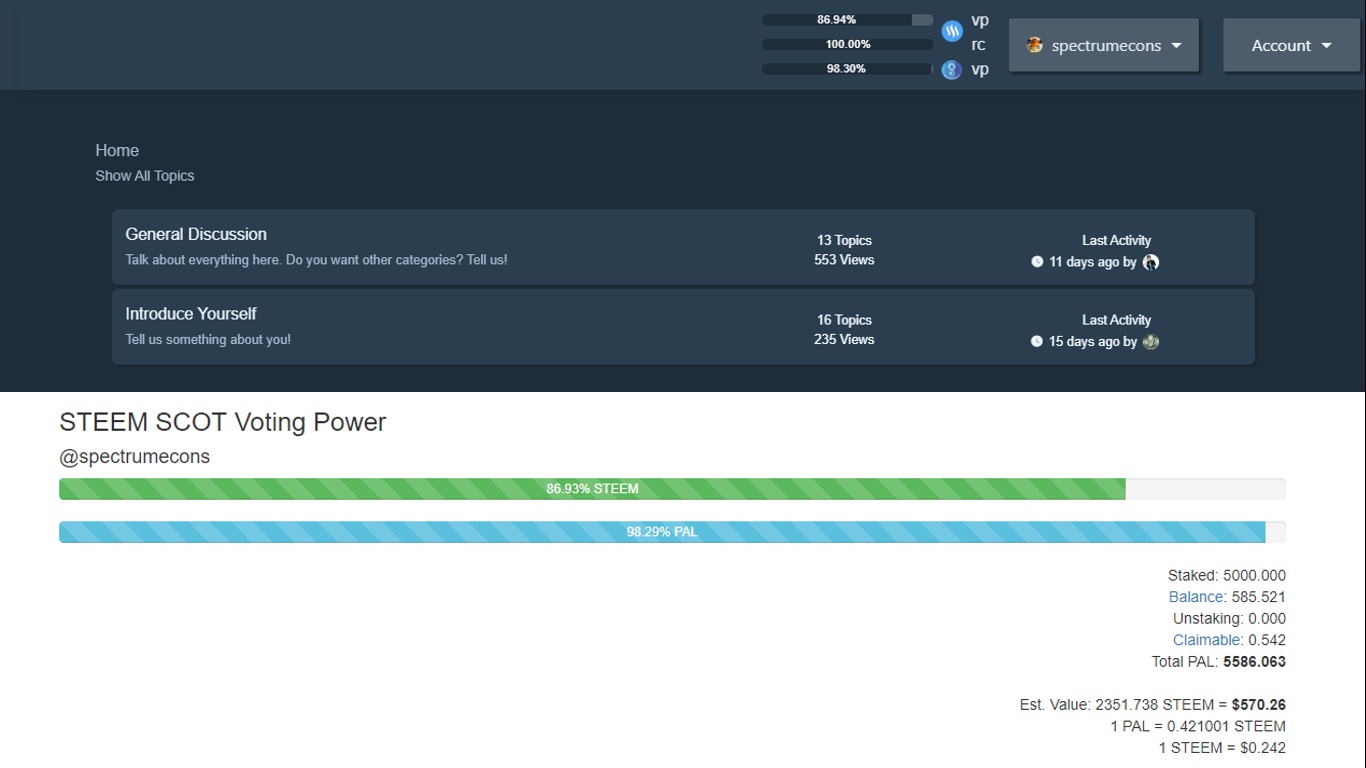This screenshot has height=768, width=1366.
Task: Open the spectrumecons user dropdown
Action: (1104, 45)
